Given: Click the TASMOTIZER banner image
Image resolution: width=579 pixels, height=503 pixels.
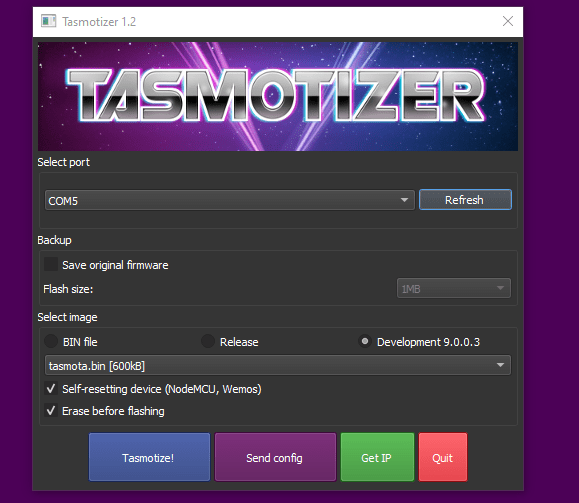Looking at the screenshot, I should [x=278, y=96].
